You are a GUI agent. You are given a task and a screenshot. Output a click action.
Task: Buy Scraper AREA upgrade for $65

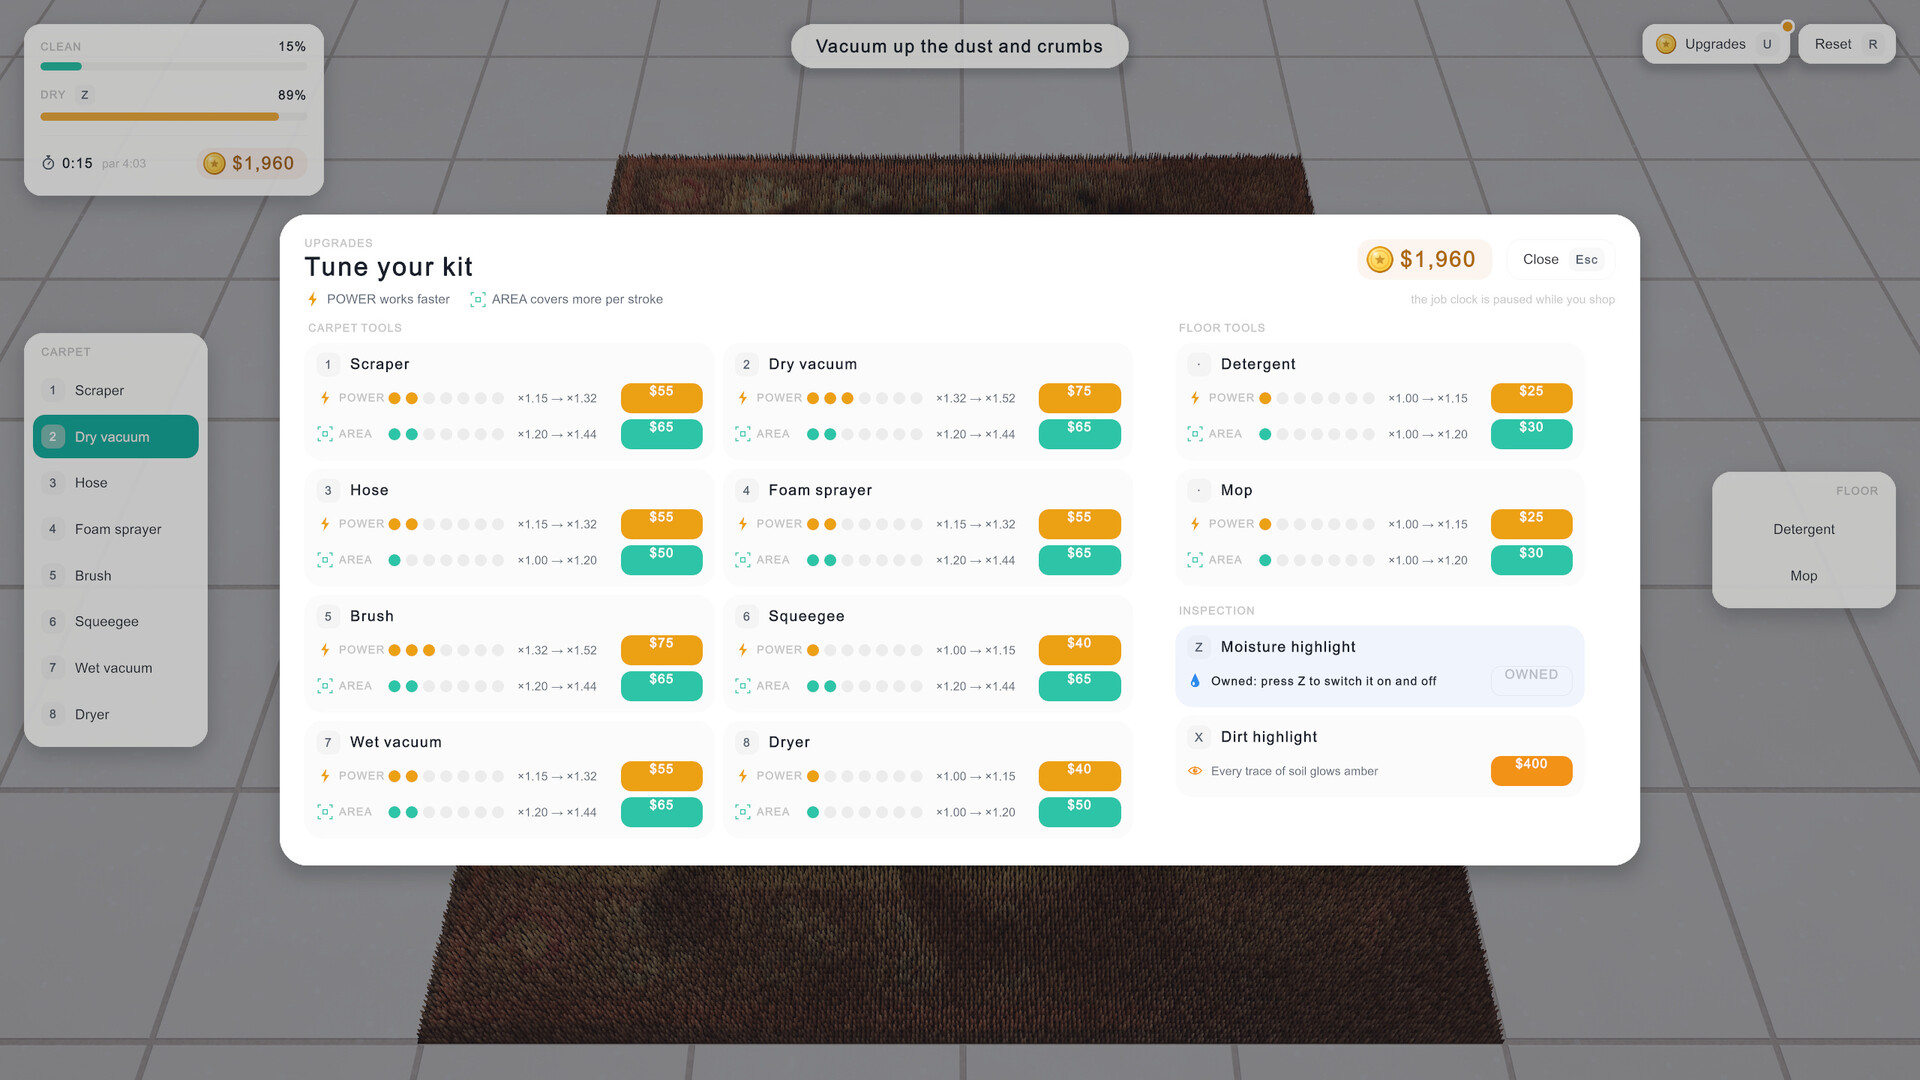point(661,433)
